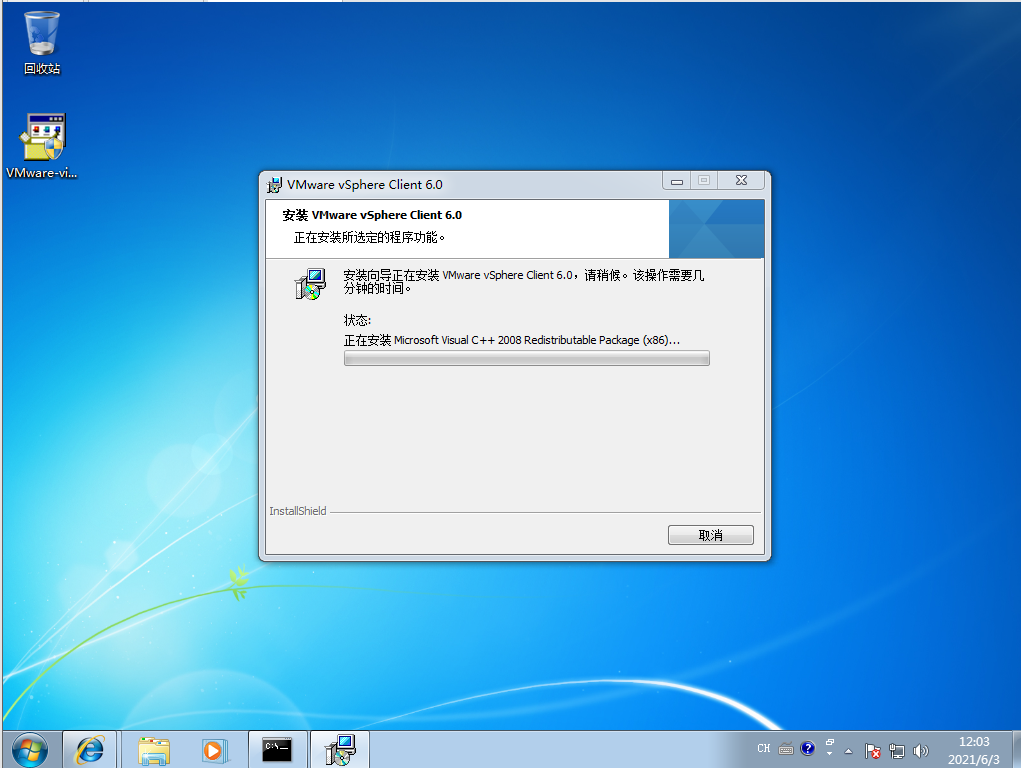Viewport: 1021px width, 768px height.
Task: Click the CH language indicator
Action: coord(764,749)
